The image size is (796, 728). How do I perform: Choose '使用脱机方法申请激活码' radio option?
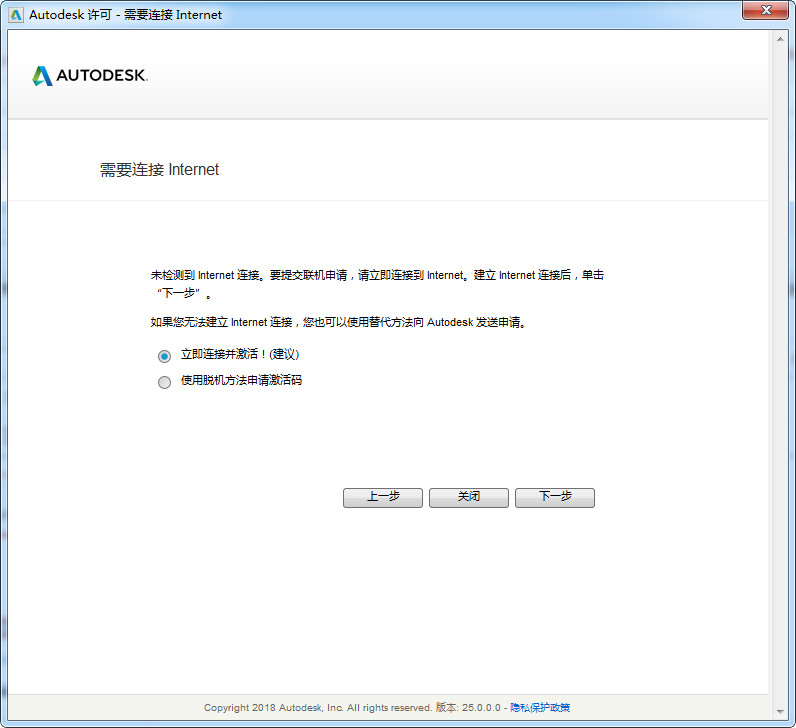164,382
